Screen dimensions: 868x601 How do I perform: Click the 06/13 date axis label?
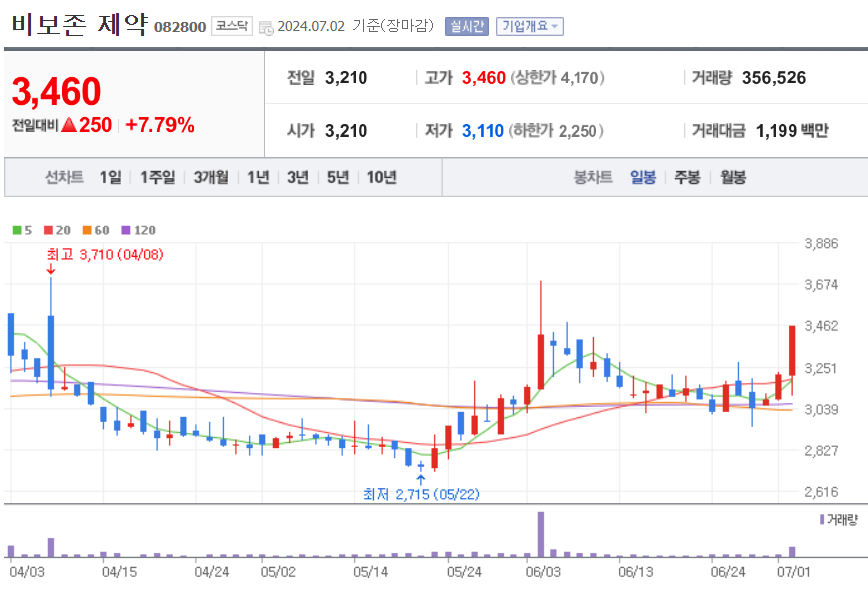[x=636, y=572]
